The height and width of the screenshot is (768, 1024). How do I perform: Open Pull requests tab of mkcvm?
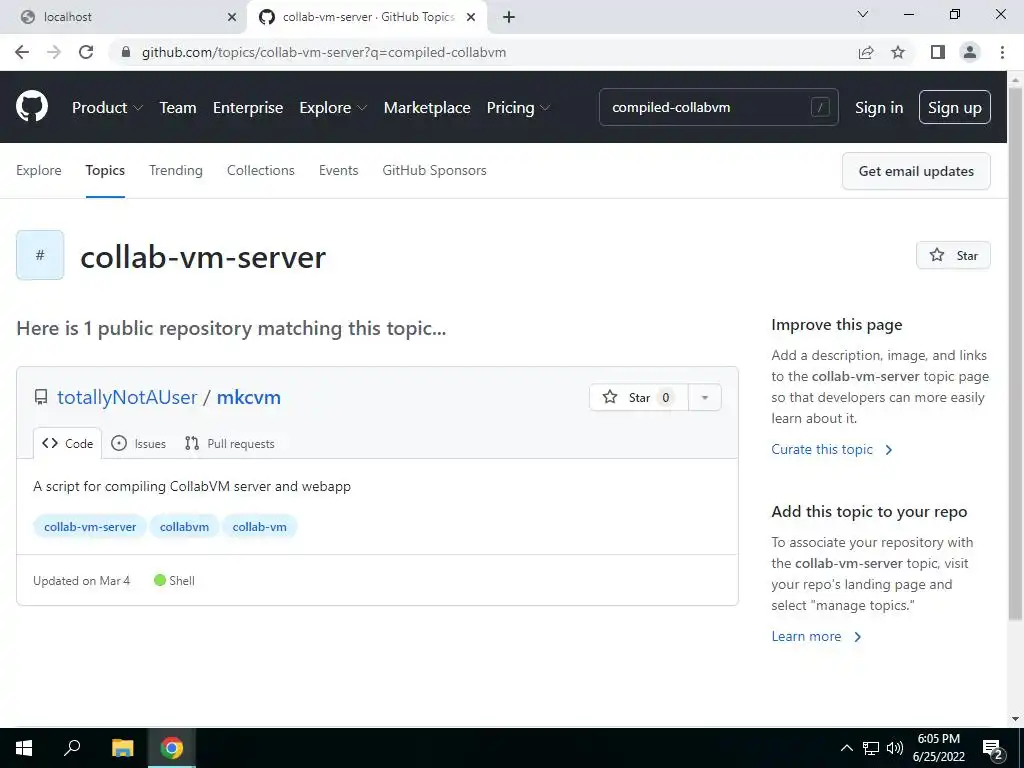point(230,443)
